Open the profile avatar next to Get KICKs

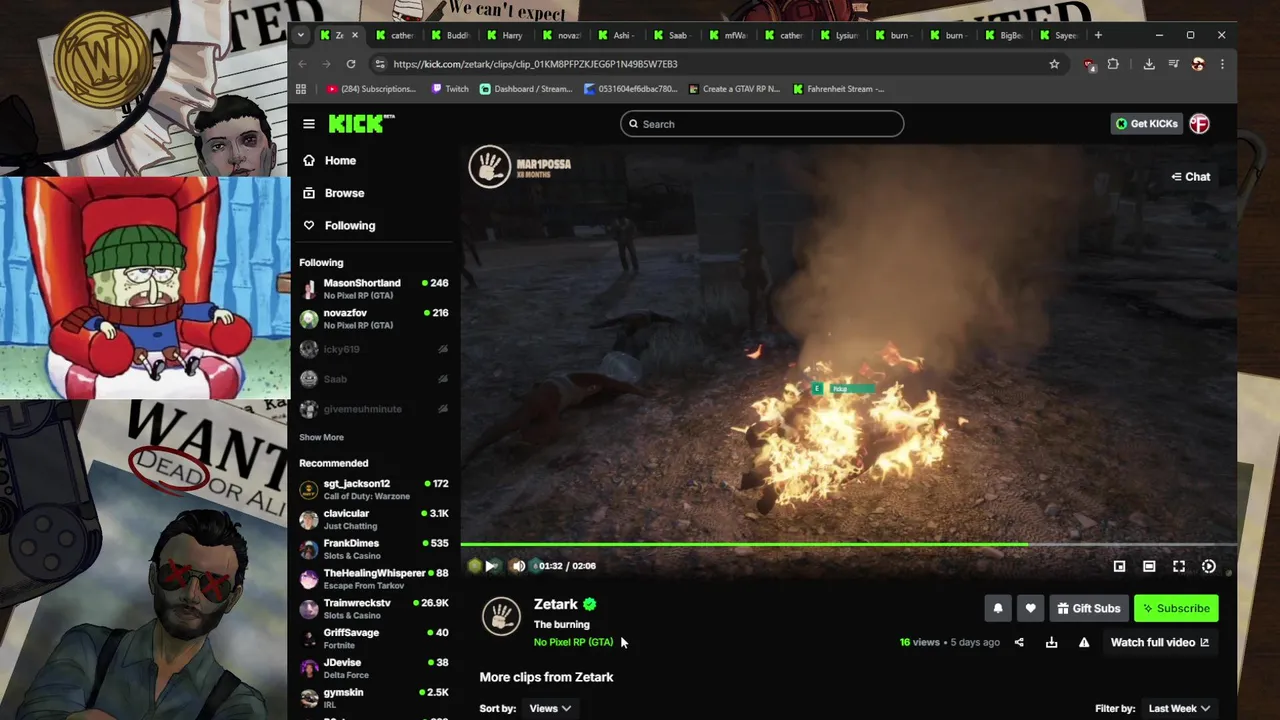pos(1199,124)
